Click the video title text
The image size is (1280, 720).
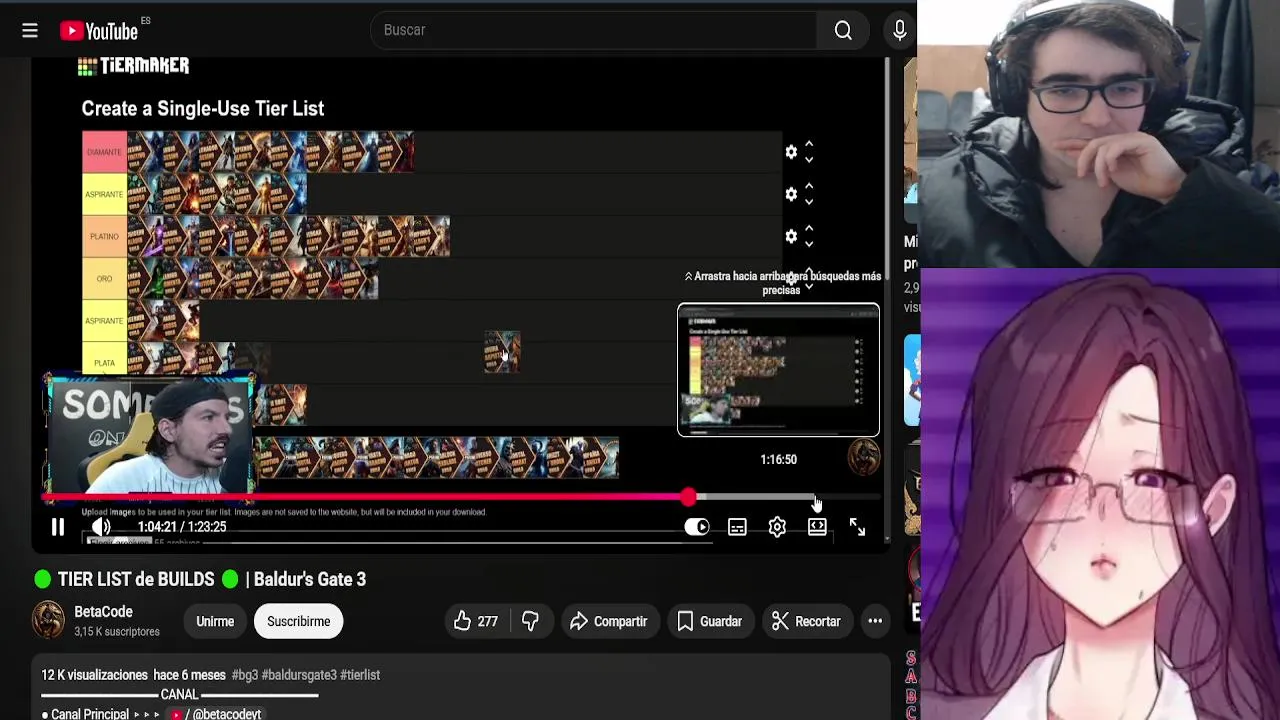click(x=200, y=579)
